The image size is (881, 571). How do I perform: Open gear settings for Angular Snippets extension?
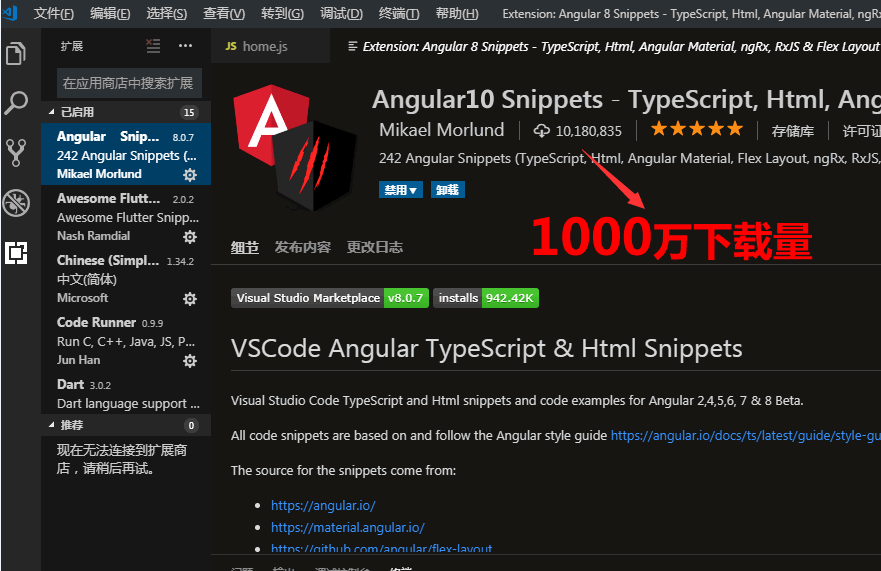[x=190, y=175]
